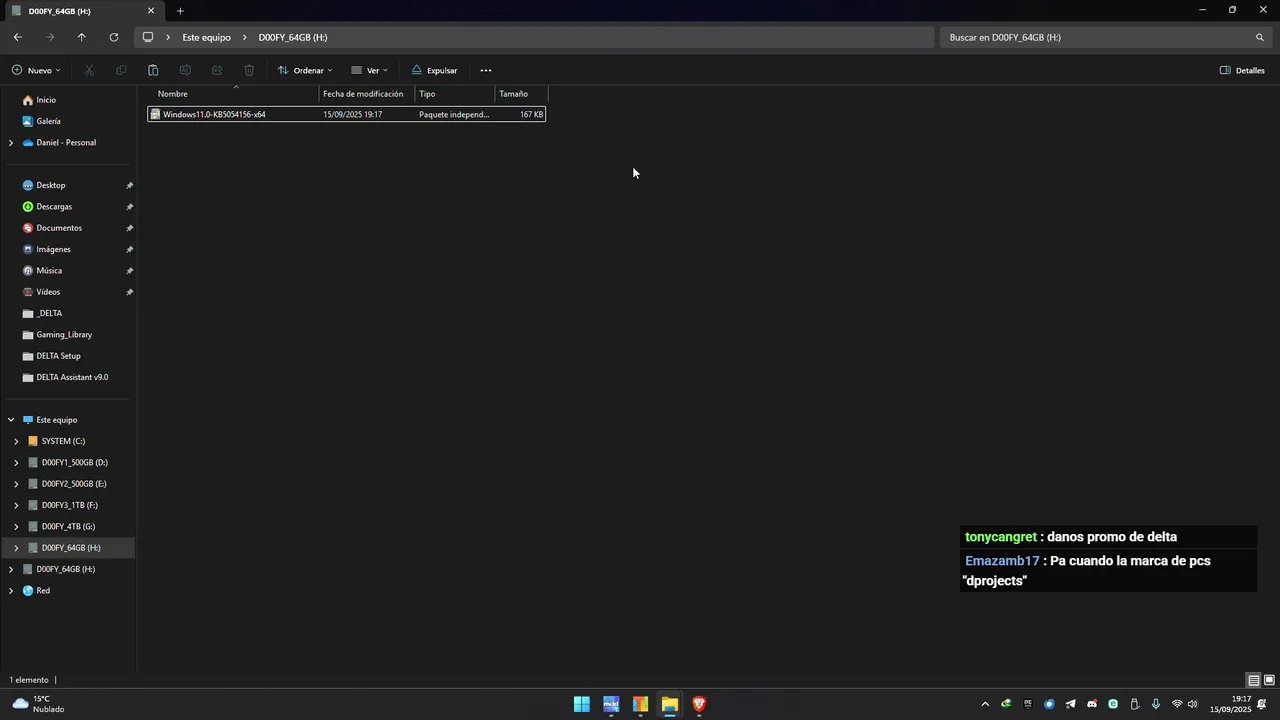Screen dimensions: 1280x720
Task: Expand D00FY1_500GB (D:) drive node
Action: click(16, 463)
